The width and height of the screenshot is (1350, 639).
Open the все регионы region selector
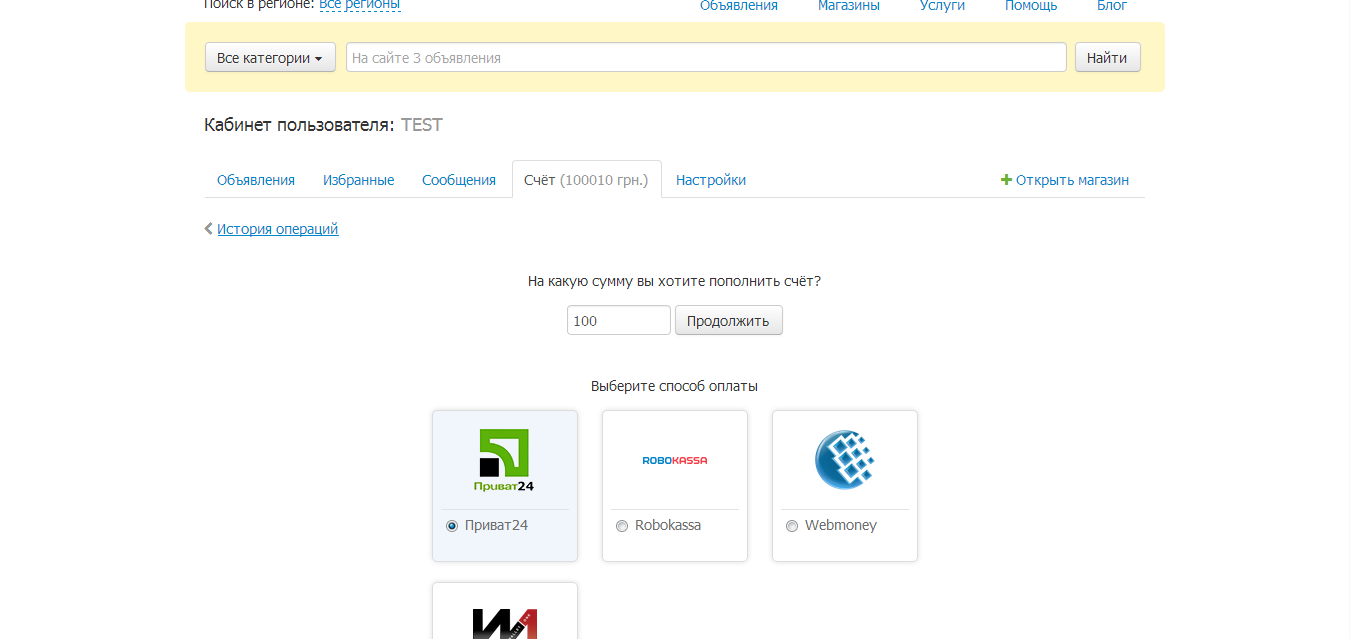pyautogui.click(x=360, y=5)
